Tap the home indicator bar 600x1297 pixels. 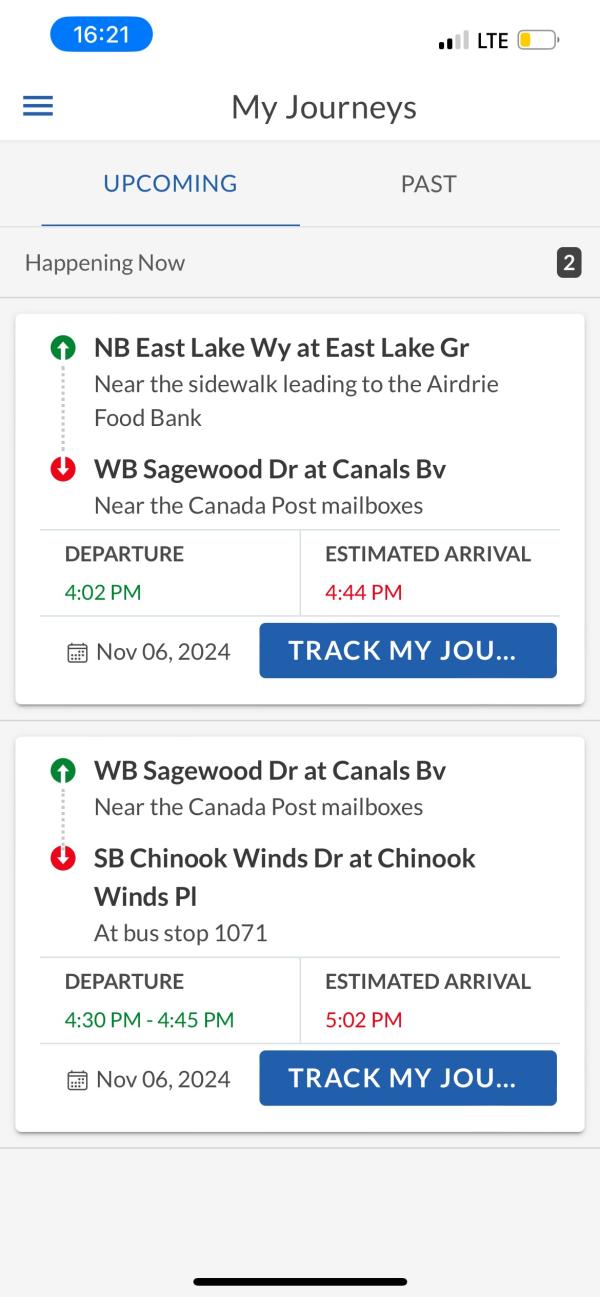(x=300, y=1281)
